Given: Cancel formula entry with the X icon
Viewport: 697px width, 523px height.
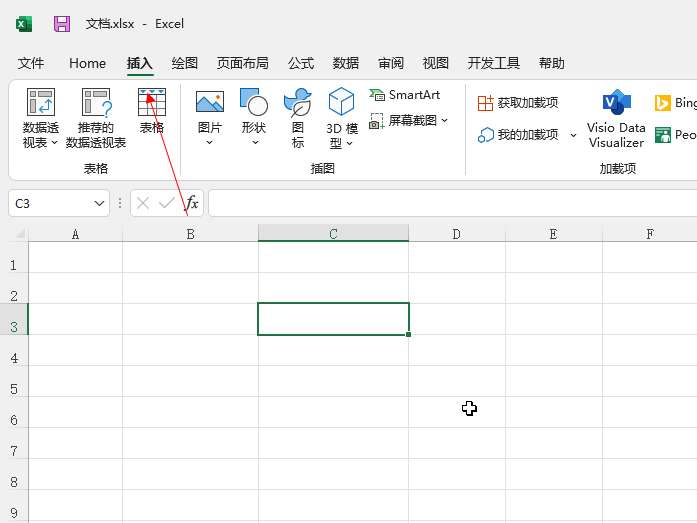Looking at the screenshot, I should (x=143, y=204).
